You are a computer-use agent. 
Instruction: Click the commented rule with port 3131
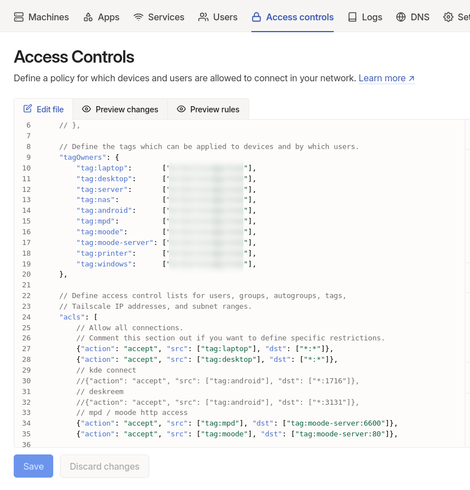217,402
